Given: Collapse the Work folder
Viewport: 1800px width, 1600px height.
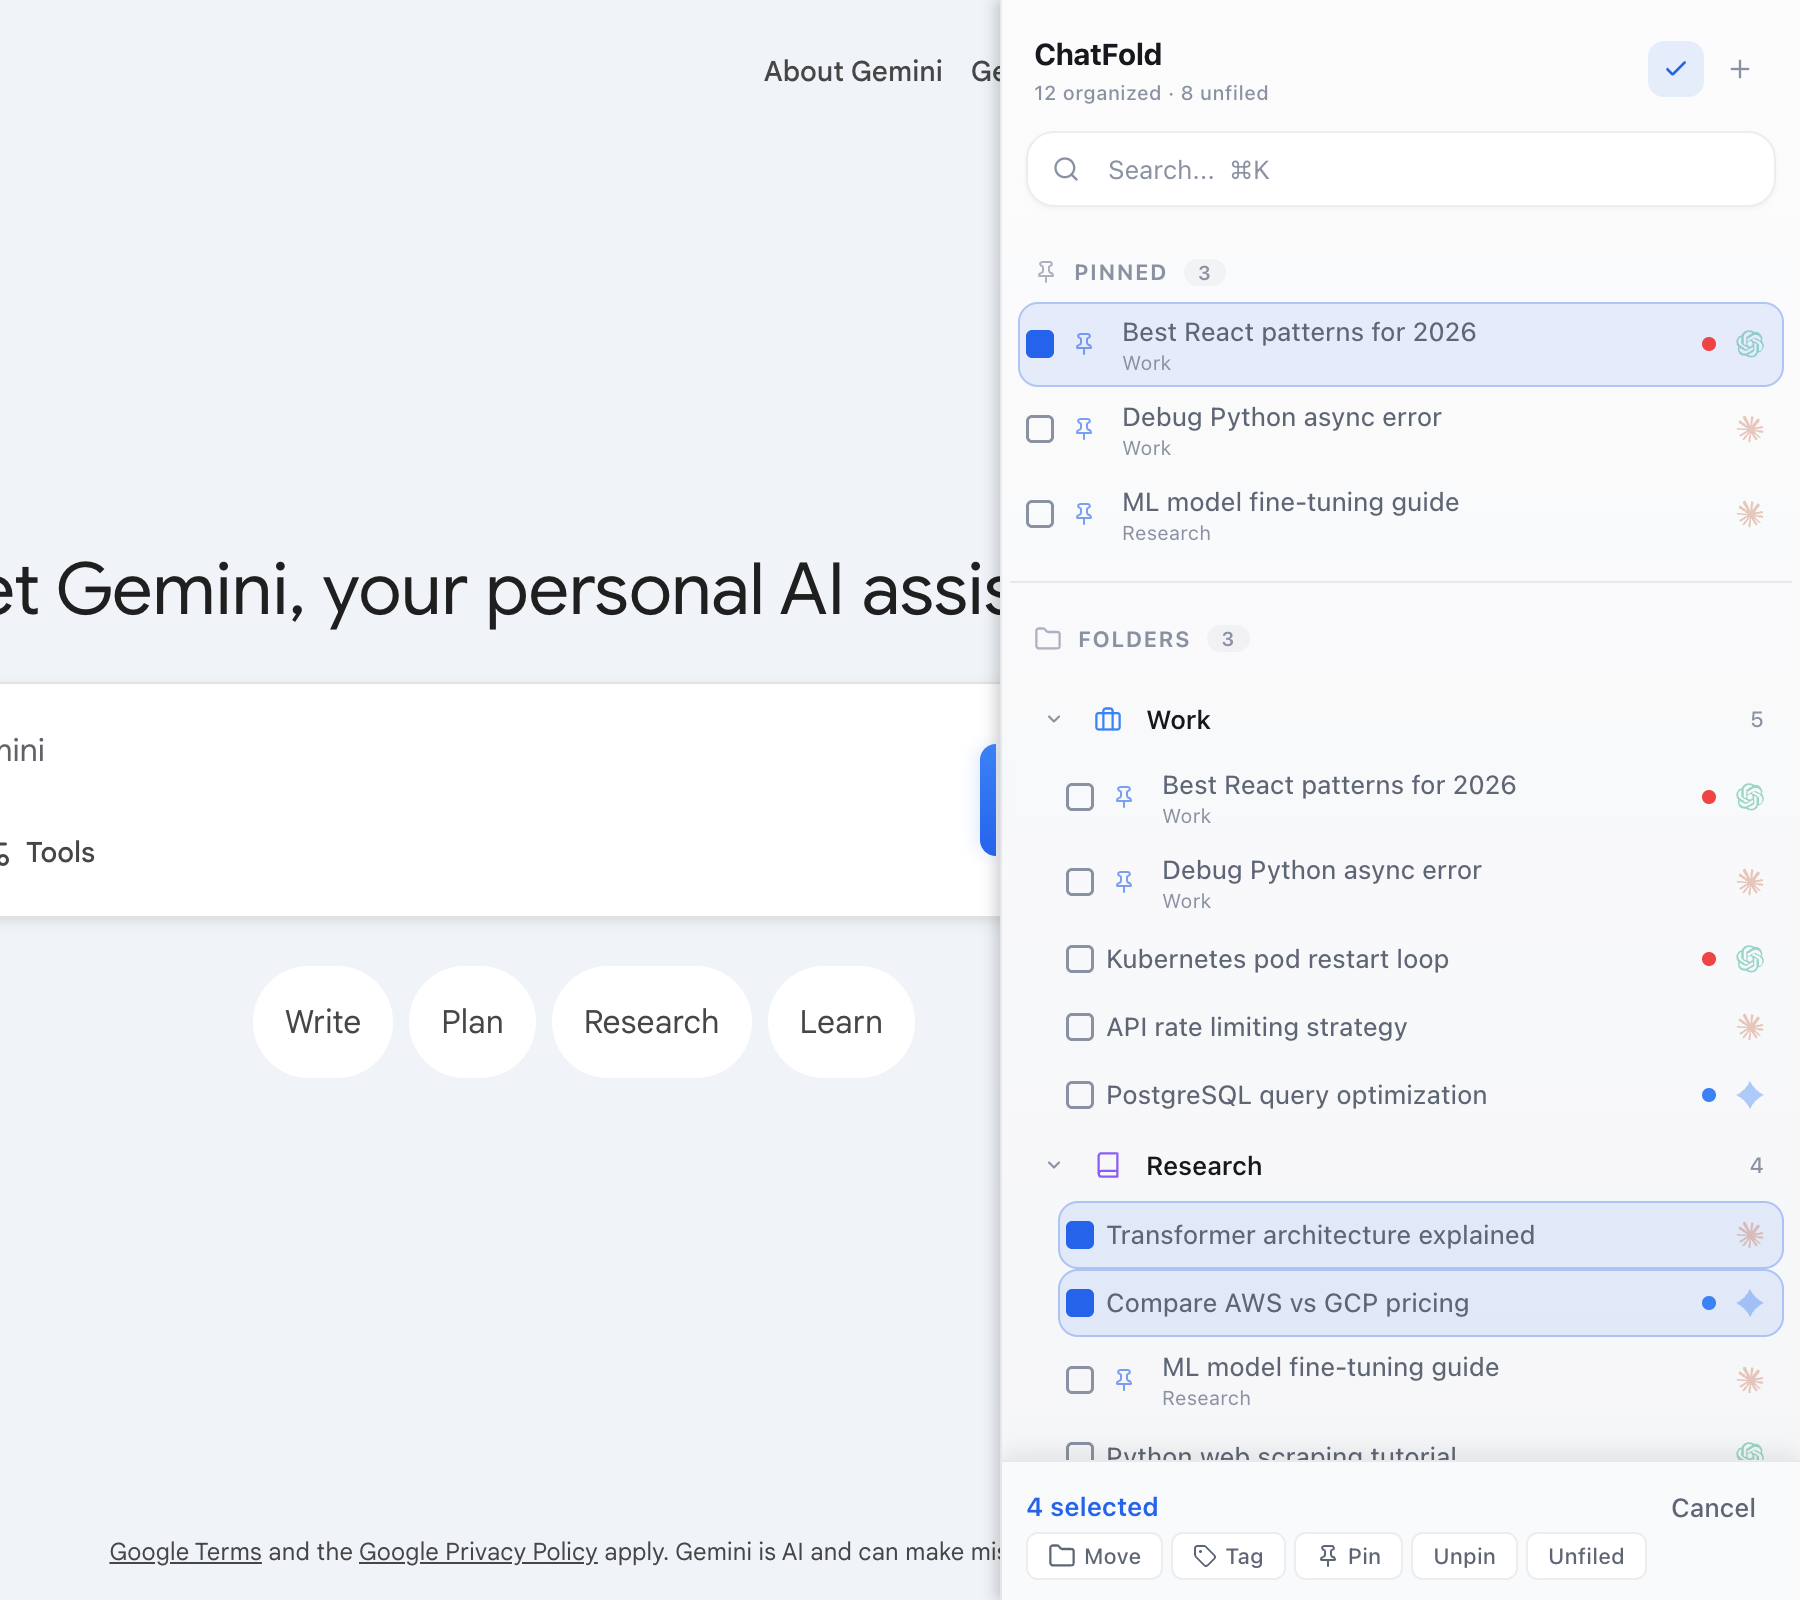Looking at the screenshot, I should click(1052, 719).
